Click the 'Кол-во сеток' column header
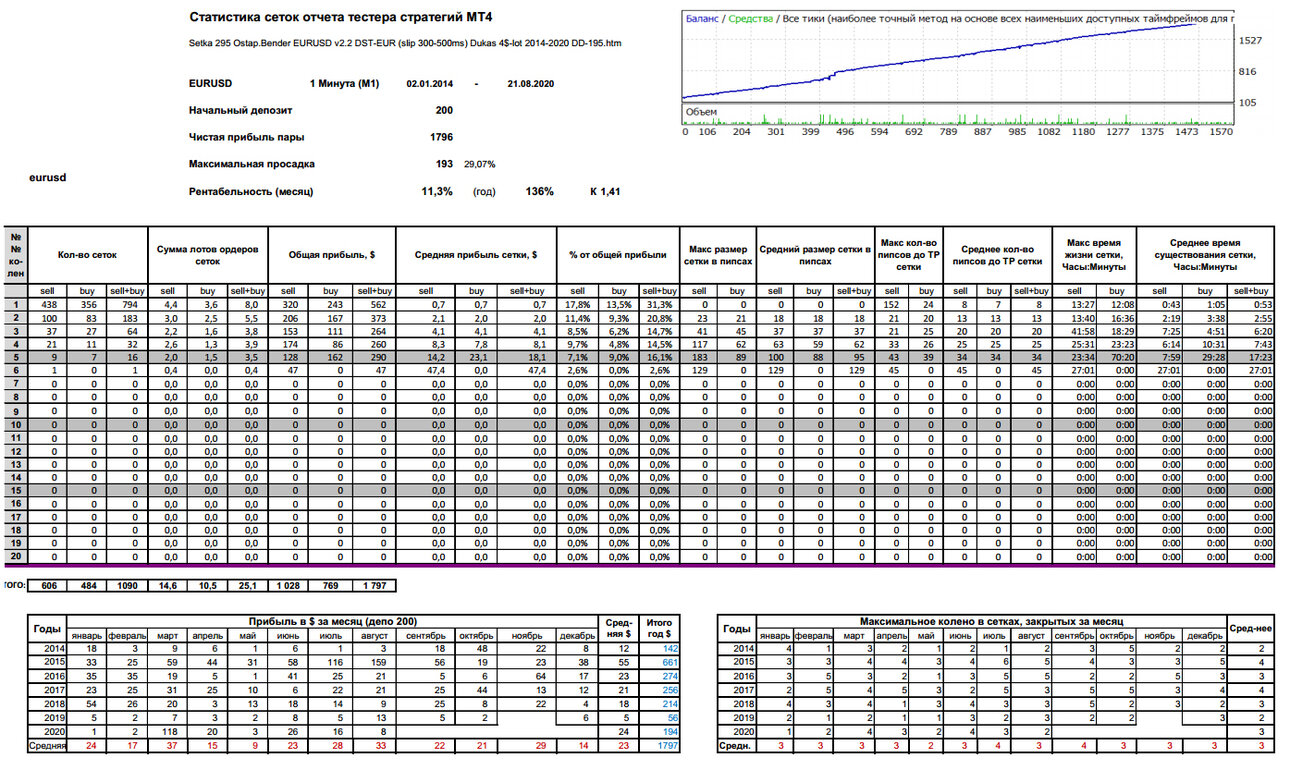 click(x=88, y=255)
